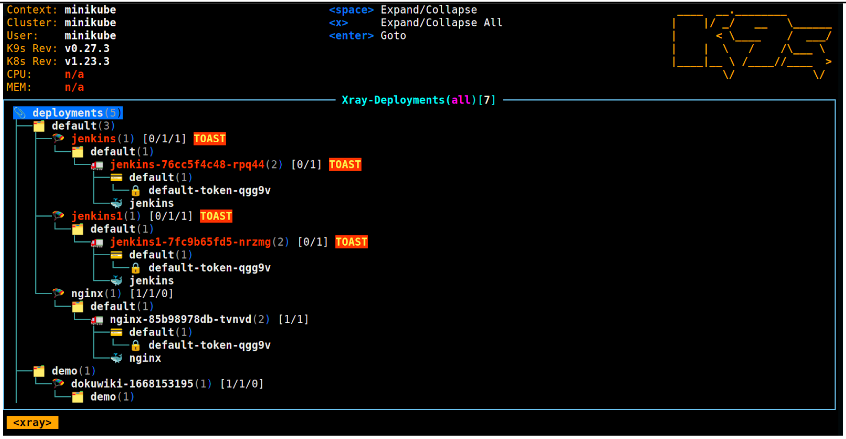Click the dokuwiki-1668153195 deployment icon
Image resolution: width=846 pixels, height=439 pixels.
[58, 384]
